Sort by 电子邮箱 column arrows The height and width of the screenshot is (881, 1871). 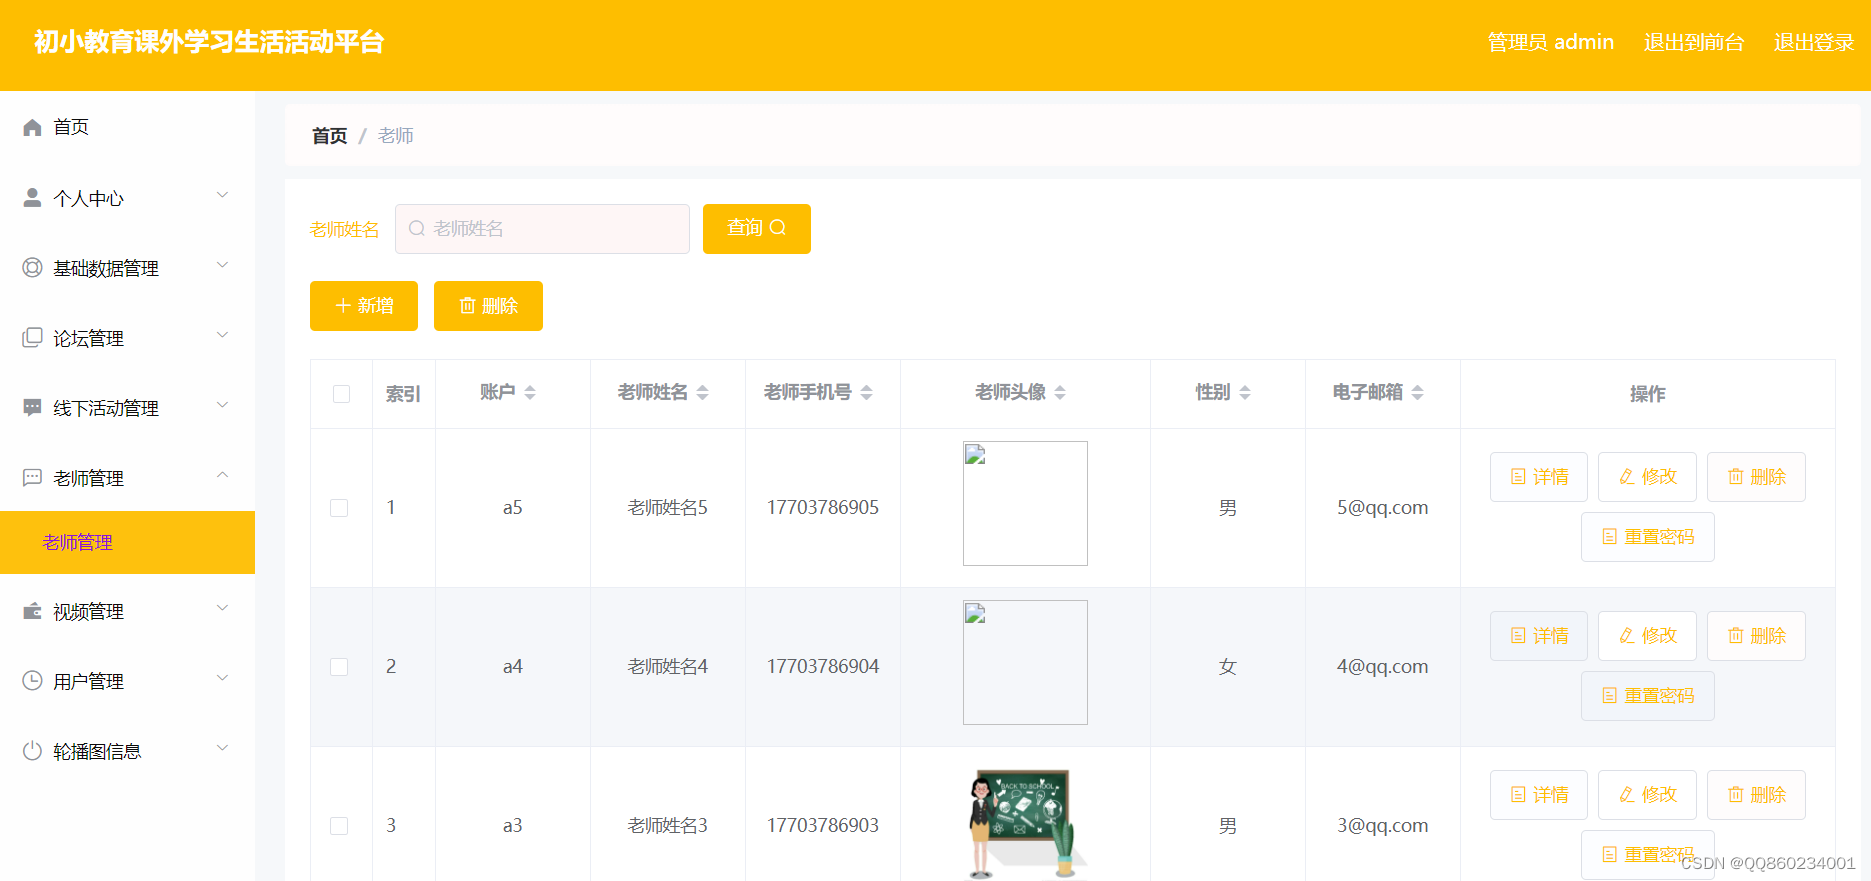pos(1418,393)
